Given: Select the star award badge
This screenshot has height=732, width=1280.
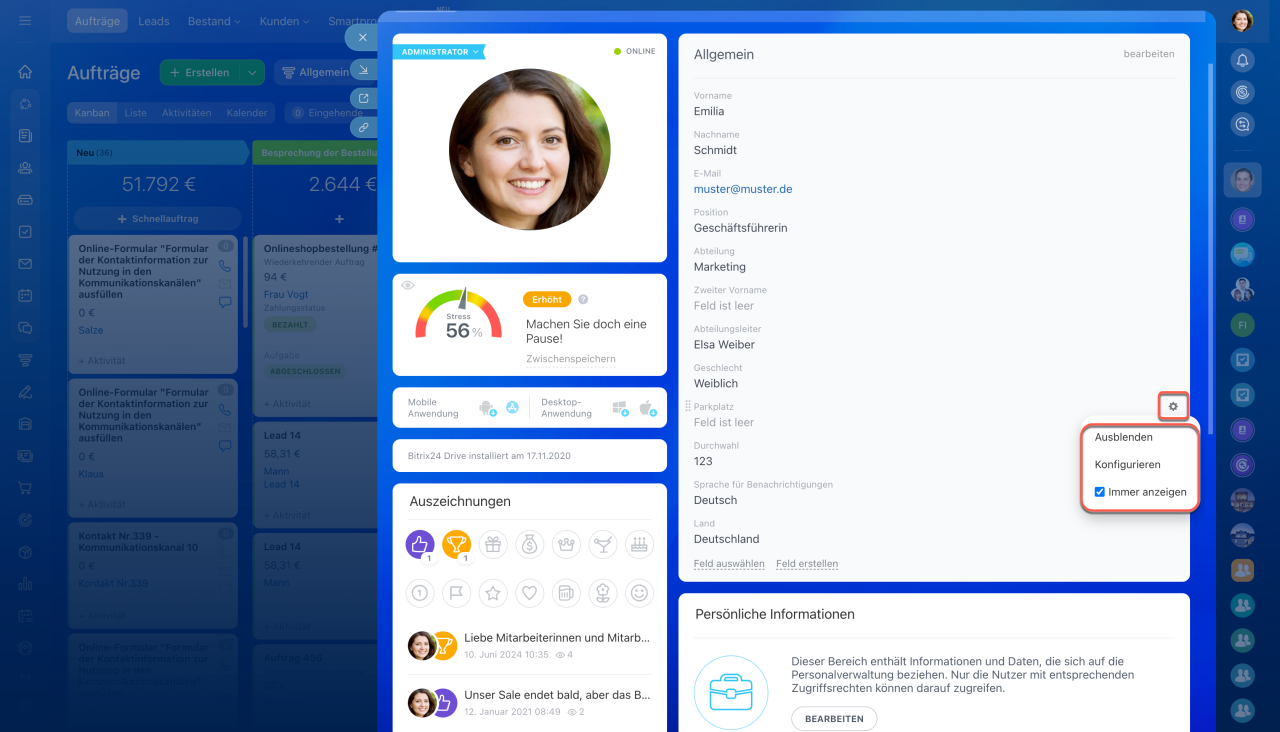Looking at the screenshot, I should (493, 593).
